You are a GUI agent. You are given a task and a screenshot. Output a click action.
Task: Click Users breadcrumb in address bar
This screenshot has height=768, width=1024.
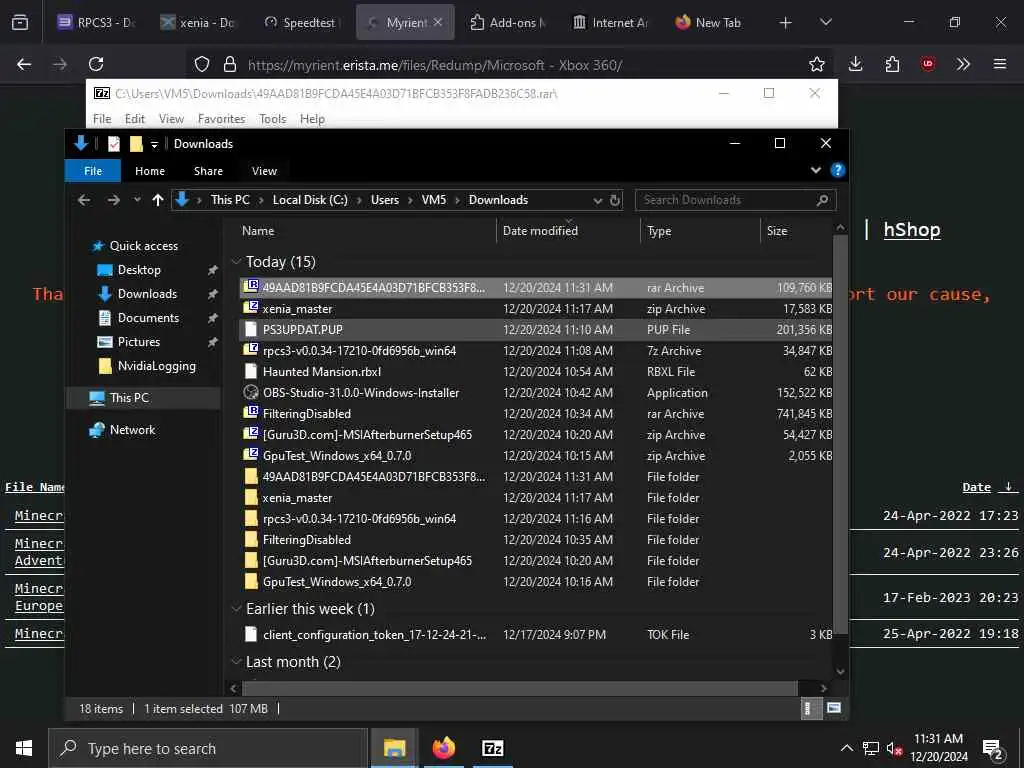pos(385,200)
